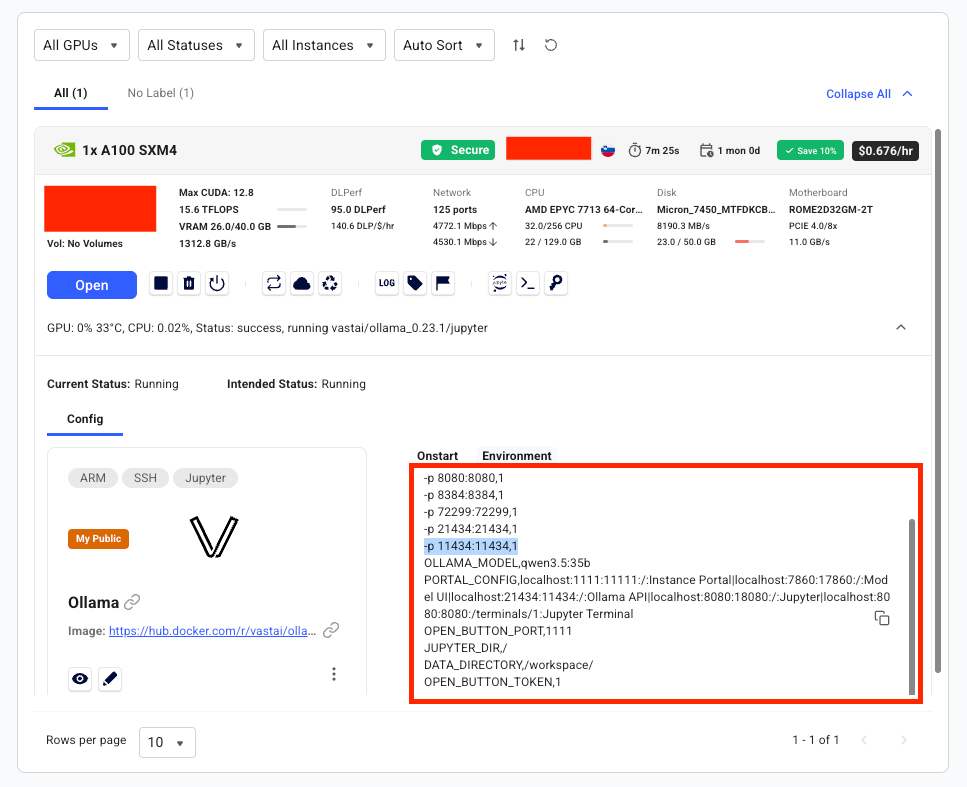Click the Ollama template logo
The height and width of the screenshot is (787, 967).
(214, 537)
